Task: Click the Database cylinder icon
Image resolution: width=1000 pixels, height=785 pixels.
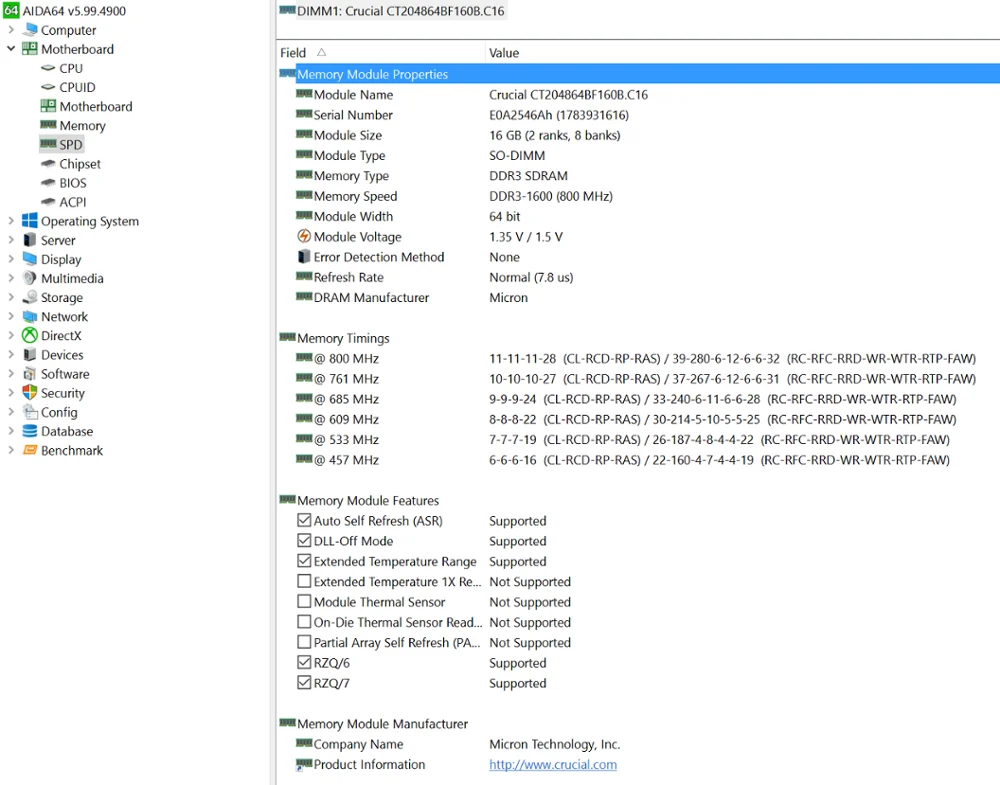Action: pos(29,431)
